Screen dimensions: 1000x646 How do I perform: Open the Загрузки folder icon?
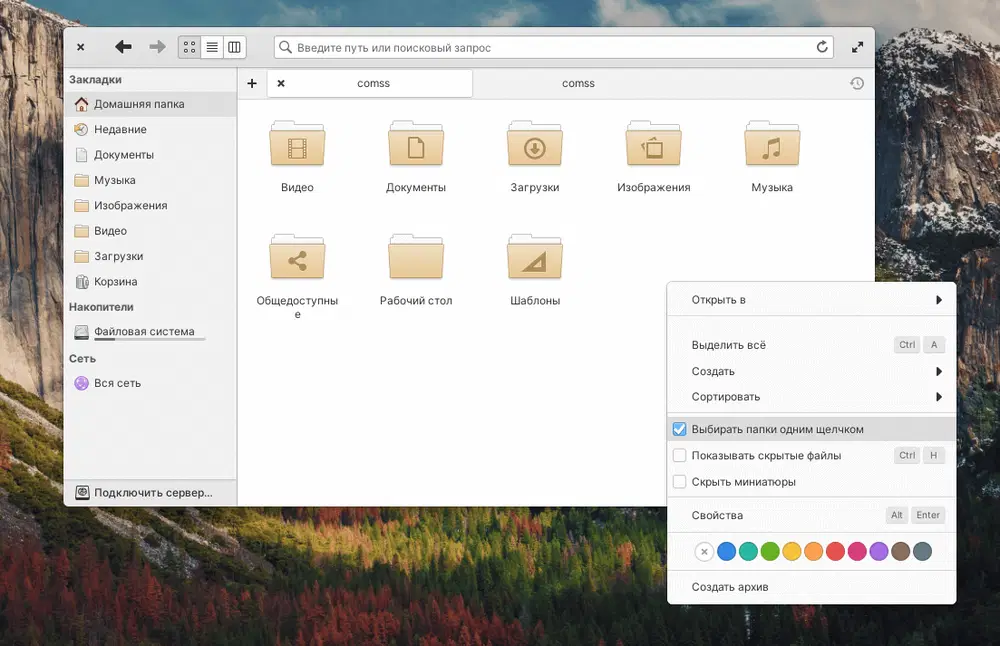point(534,147)
